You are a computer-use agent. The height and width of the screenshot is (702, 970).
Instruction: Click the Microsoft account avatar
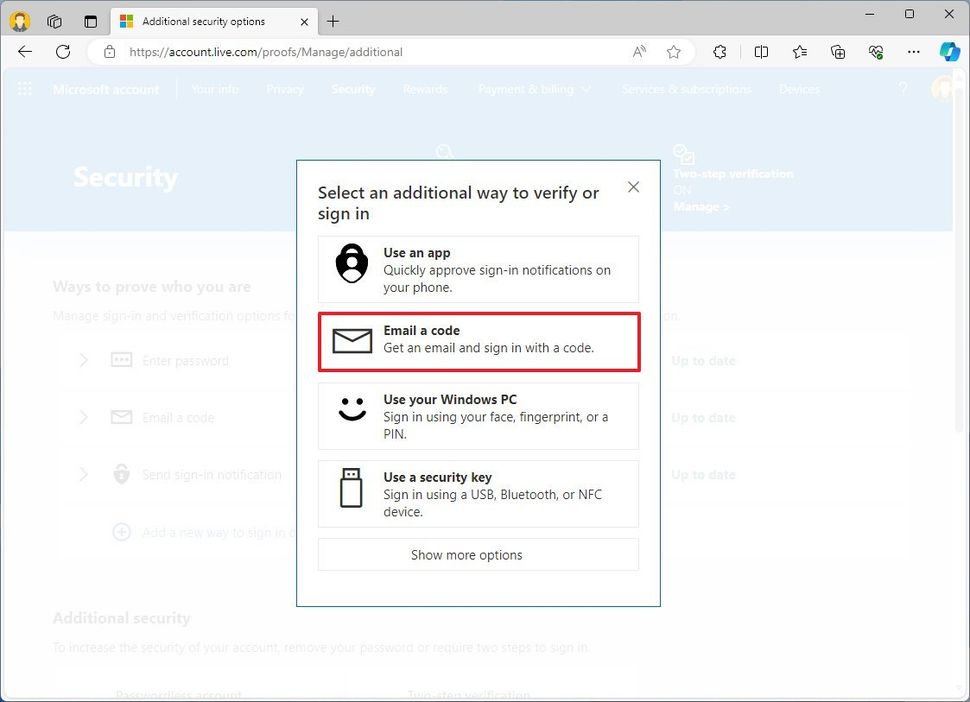(x=943, y=89)
